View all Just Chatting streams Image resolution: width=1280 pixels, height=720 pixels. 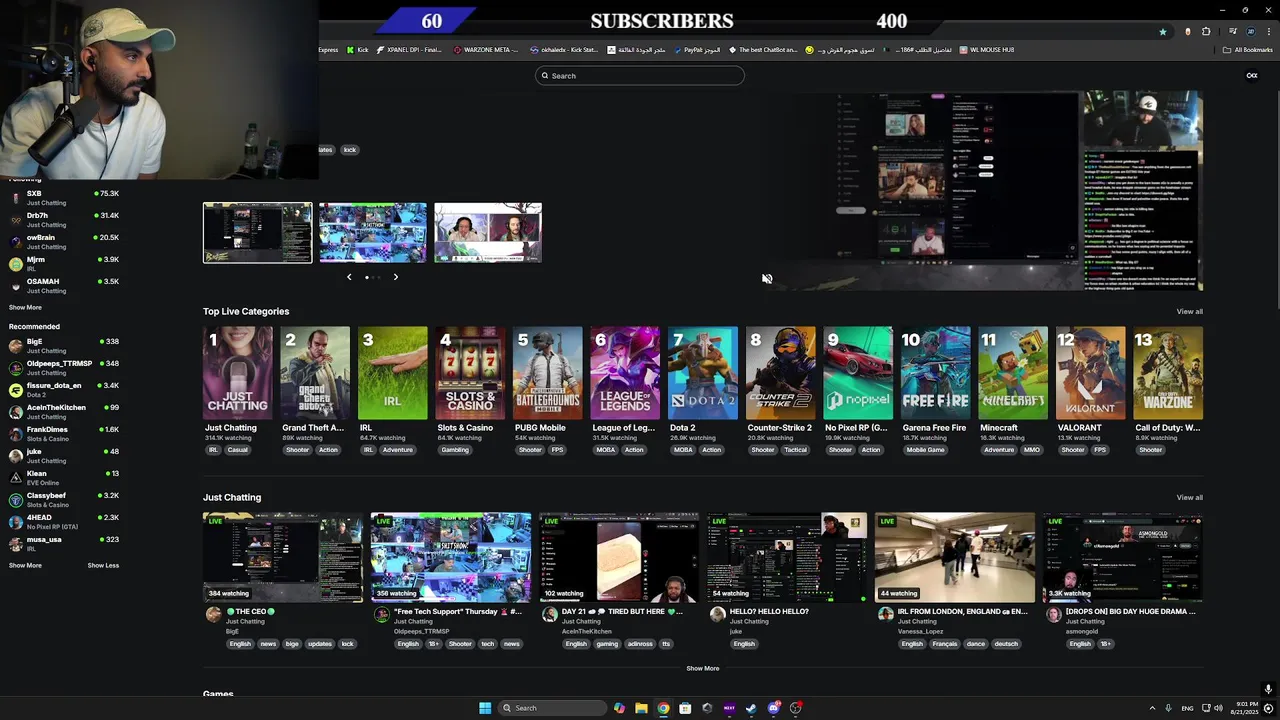click(x=1189, y=498)
